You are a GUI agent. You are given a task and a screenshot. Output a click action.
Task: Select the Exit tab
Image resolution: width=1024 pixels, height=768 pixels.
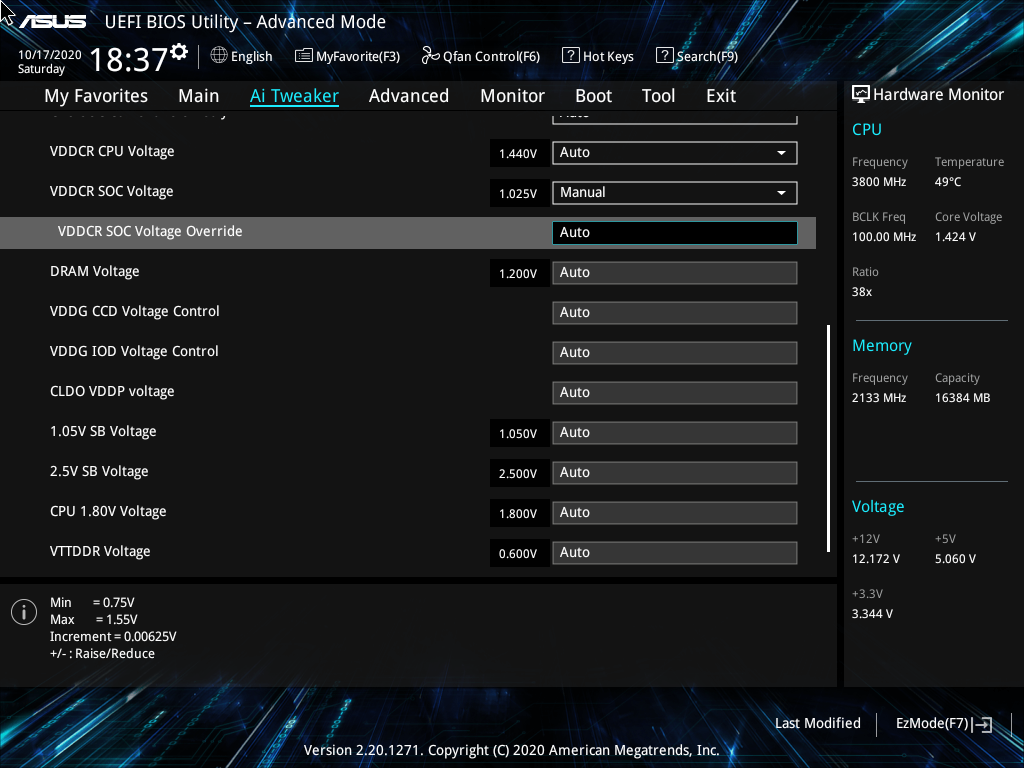721,96
